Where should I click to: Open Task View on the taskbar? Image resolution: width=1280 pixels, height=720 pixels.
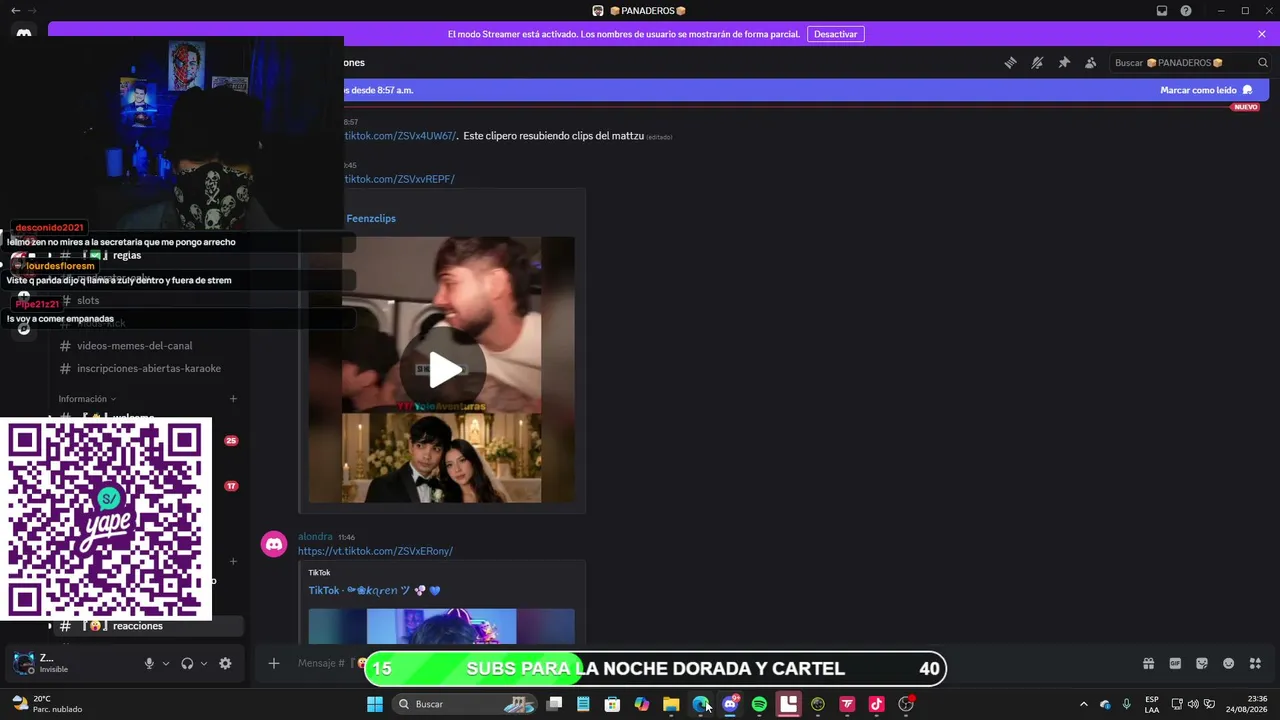tap(555, 704)
